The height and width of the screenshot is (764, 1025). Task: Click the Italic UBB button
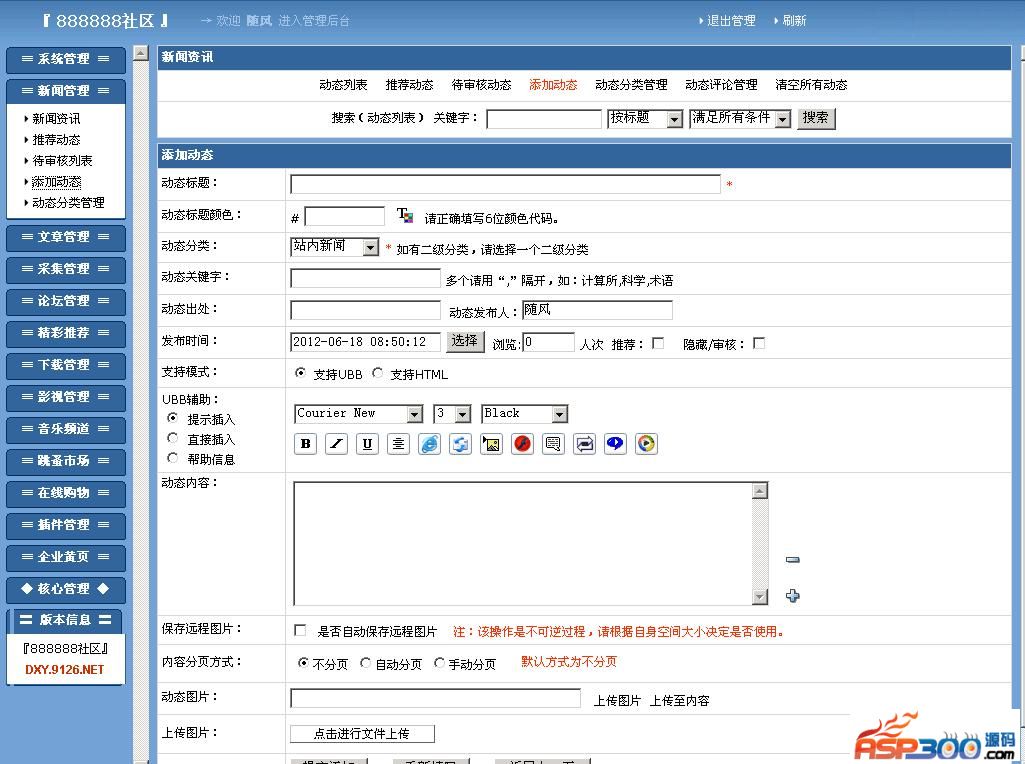point(336,444)
